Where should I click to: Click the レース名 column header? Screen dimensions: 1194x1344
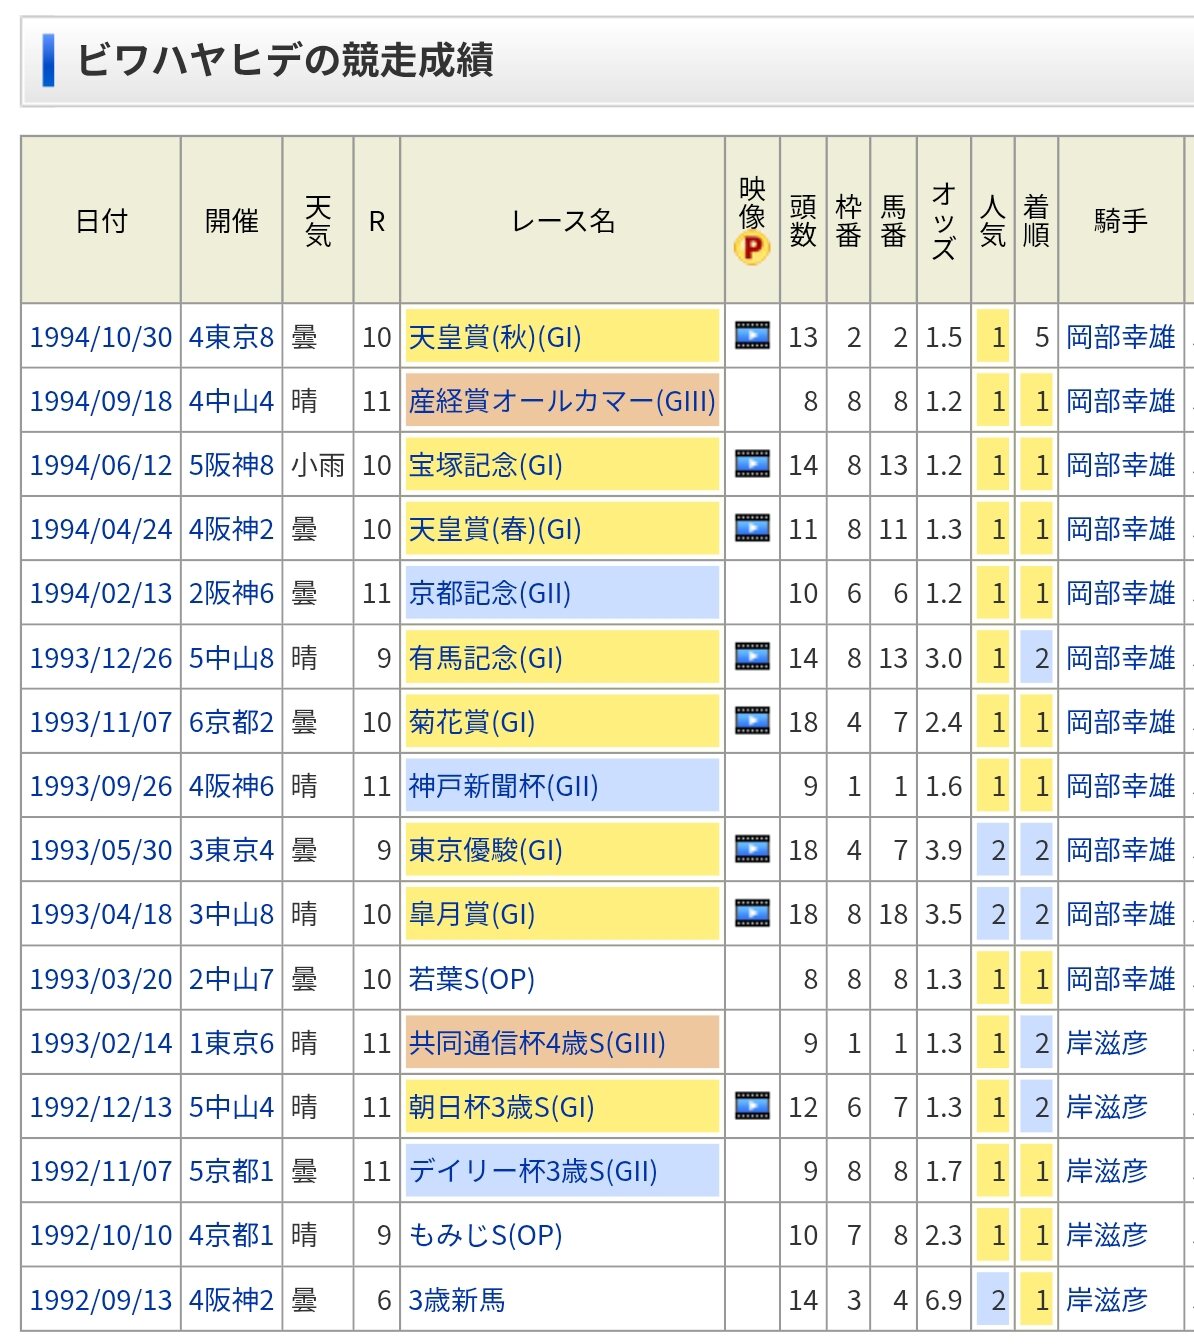point(562,221)
